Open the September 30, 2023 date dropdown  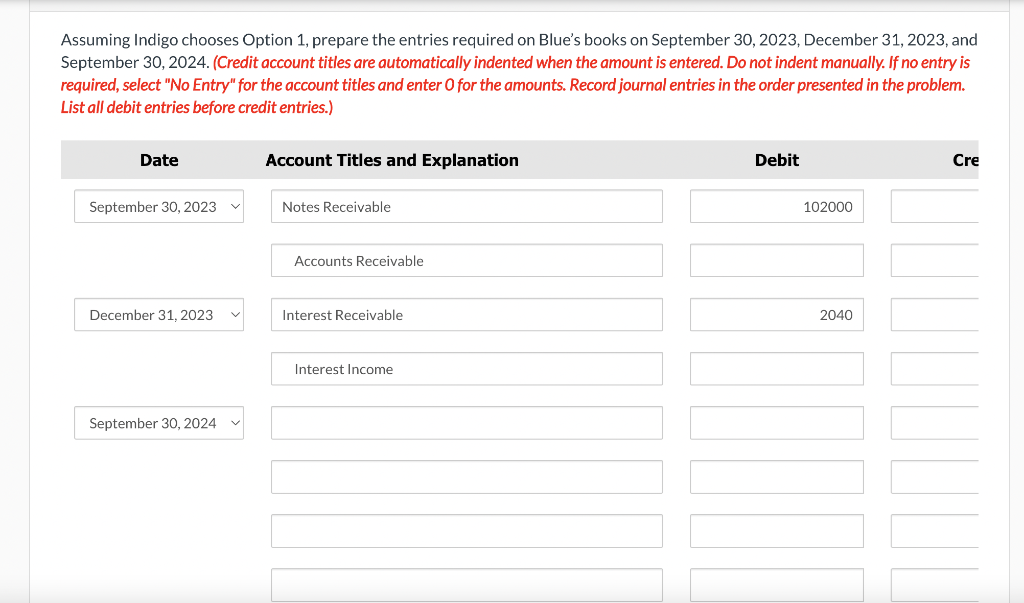tap(158, 206)
